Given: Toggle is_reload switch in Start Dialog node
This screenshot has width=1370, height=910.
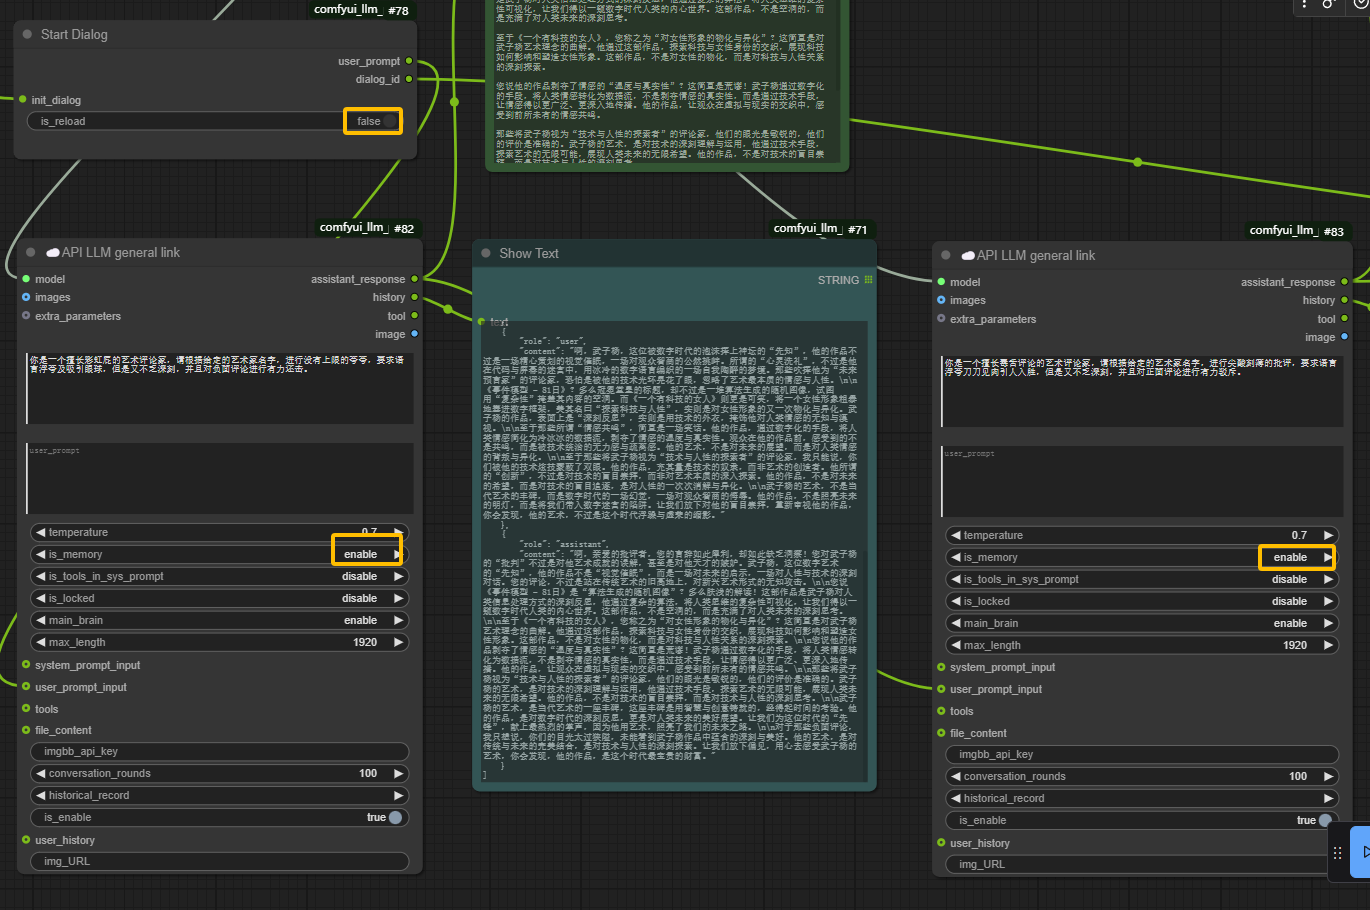Looking at the screenshot, I should coord(389,121).
